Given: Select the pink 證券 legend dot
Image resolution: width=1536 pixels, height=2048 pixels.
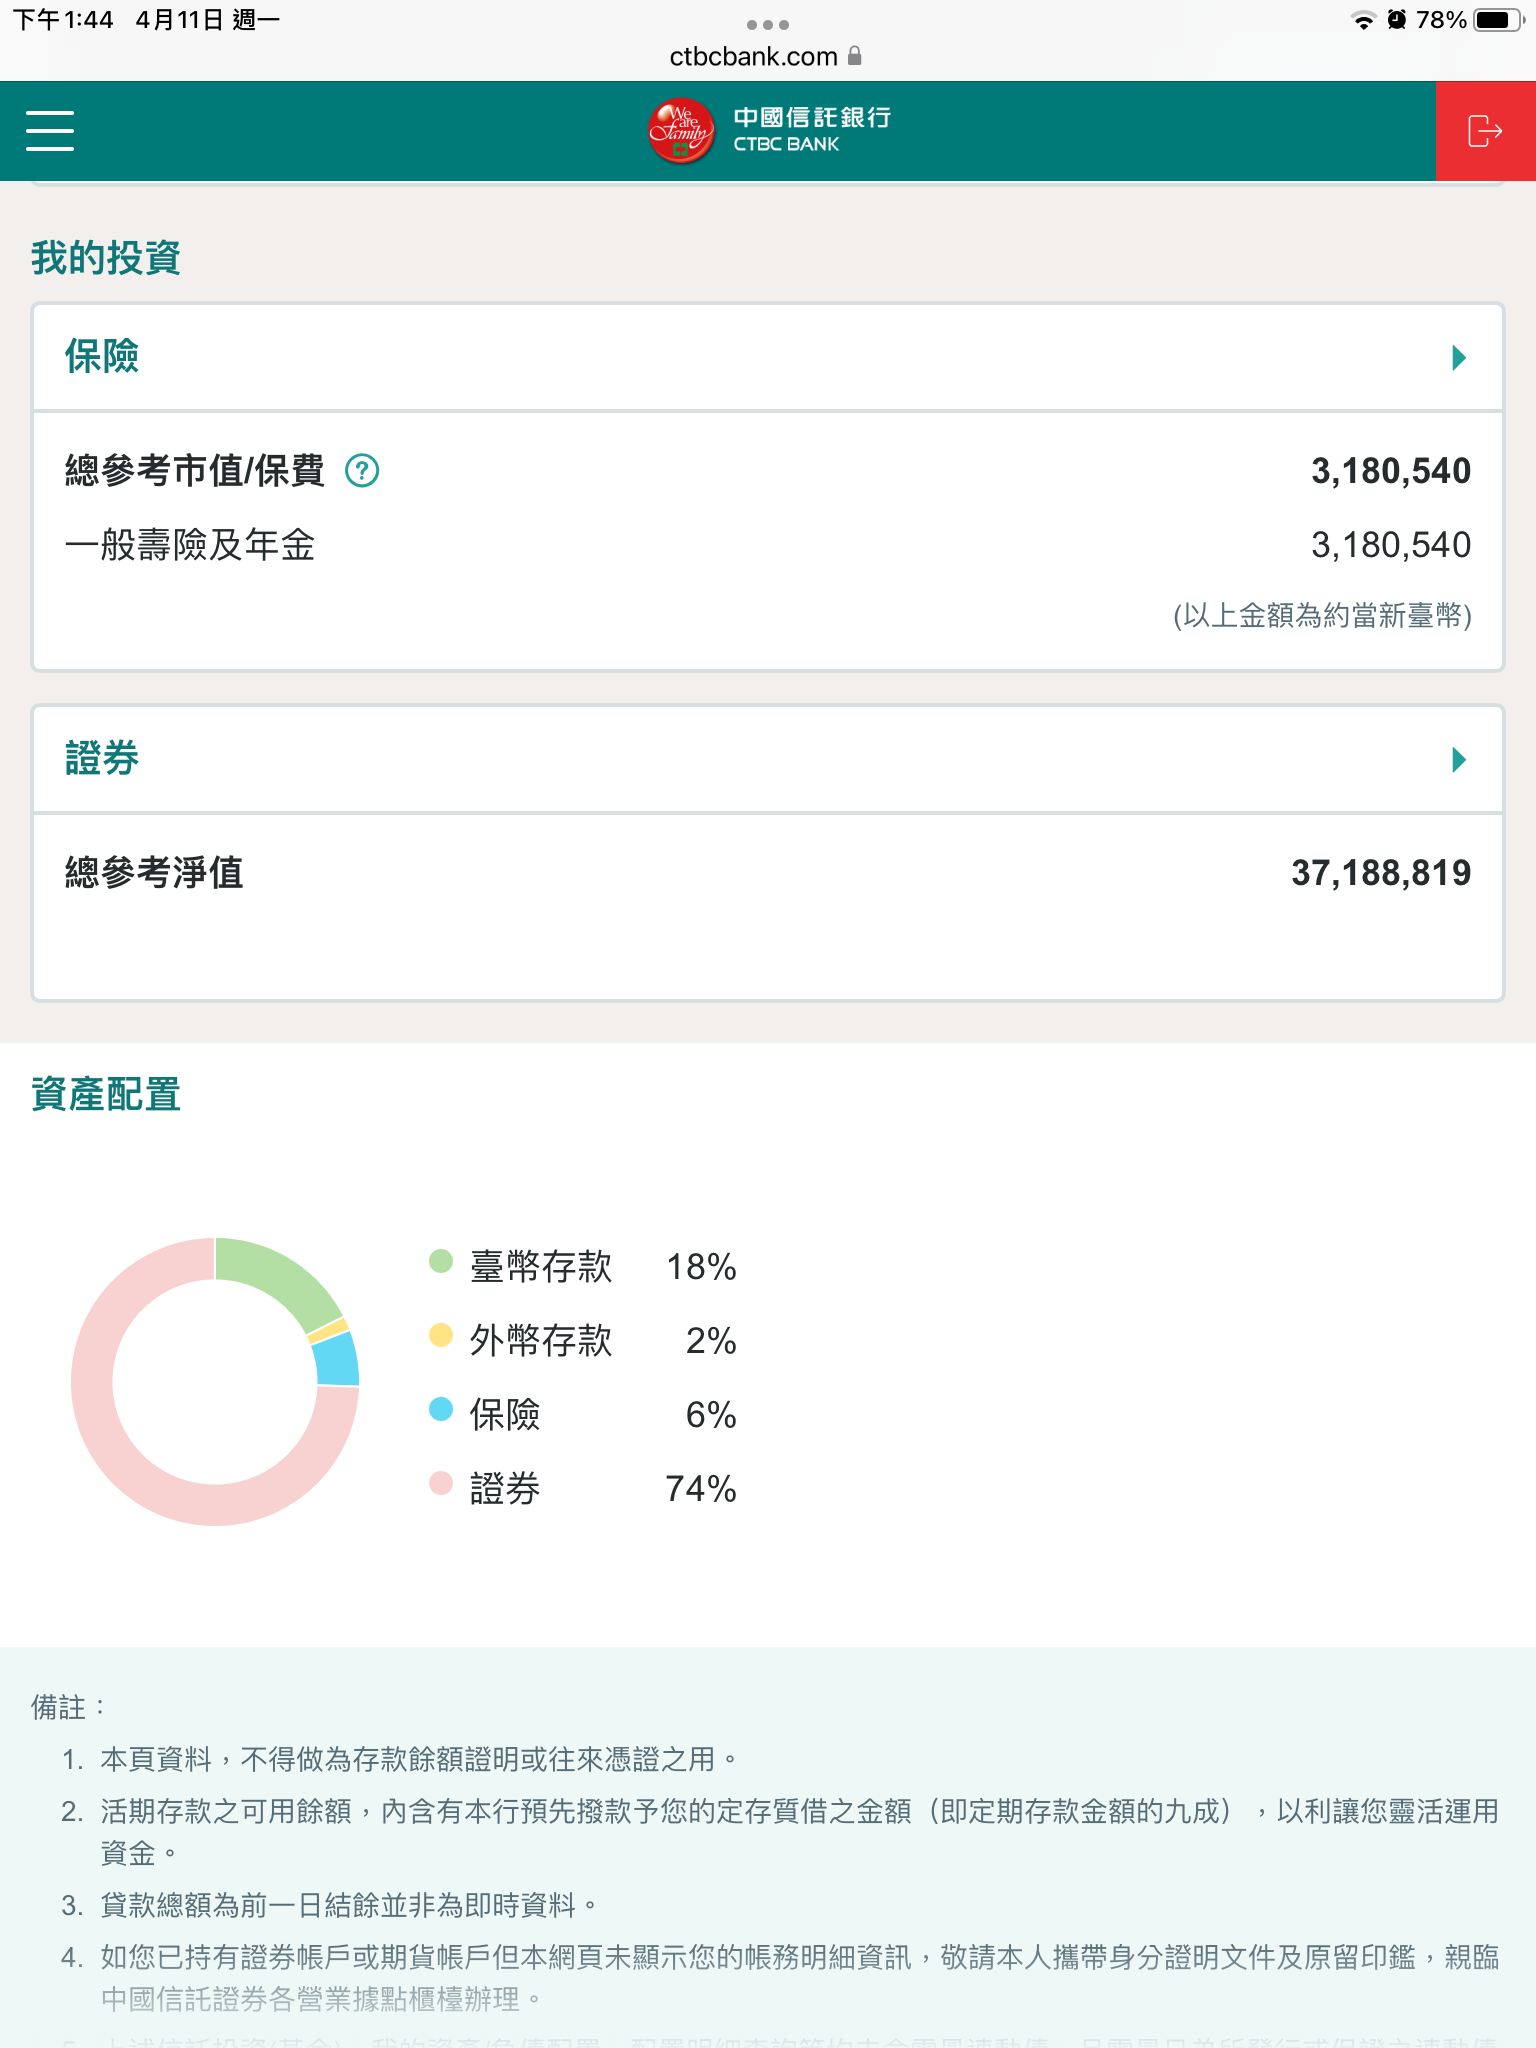Looking at the screenshot, I should pos(441,1484).
